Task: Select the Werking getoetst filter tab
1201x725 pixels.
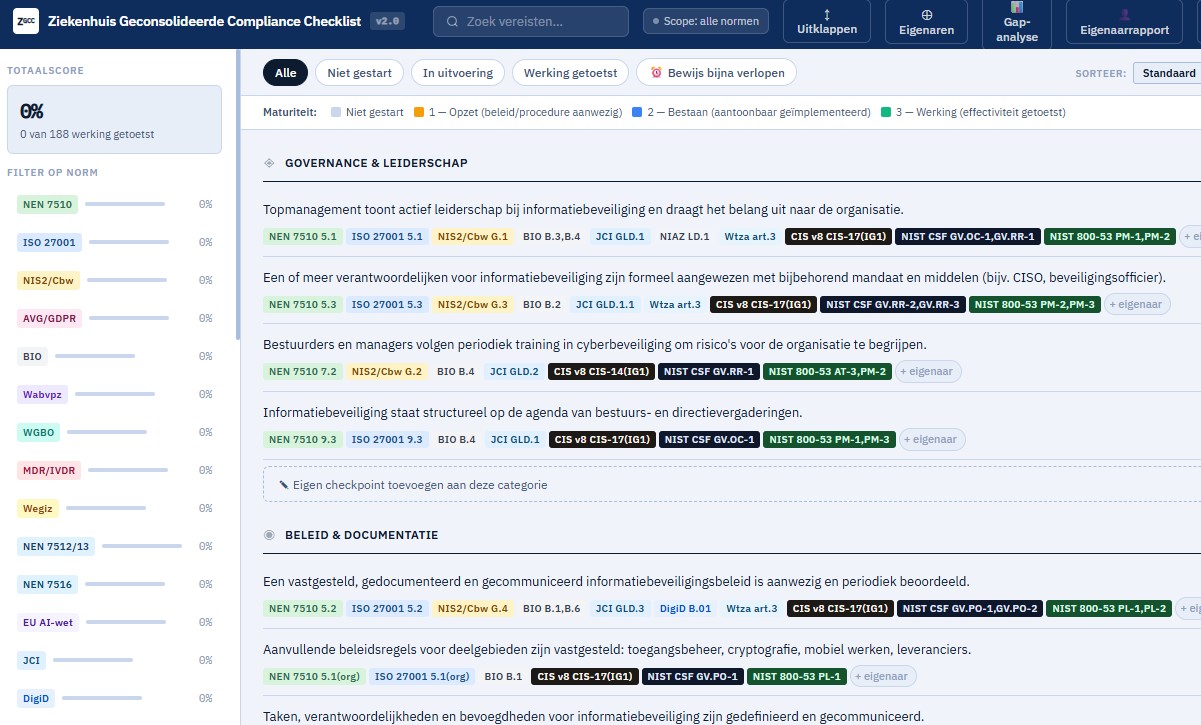Action: point(570,73)
